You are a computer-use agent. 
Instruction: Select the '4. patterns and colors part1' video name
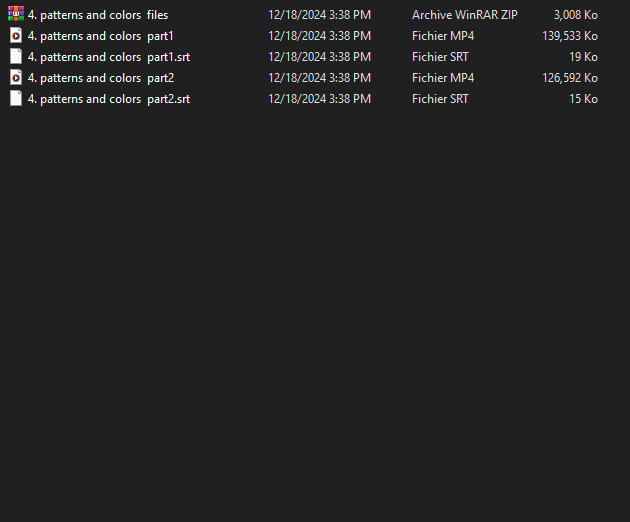coord(100,36)
